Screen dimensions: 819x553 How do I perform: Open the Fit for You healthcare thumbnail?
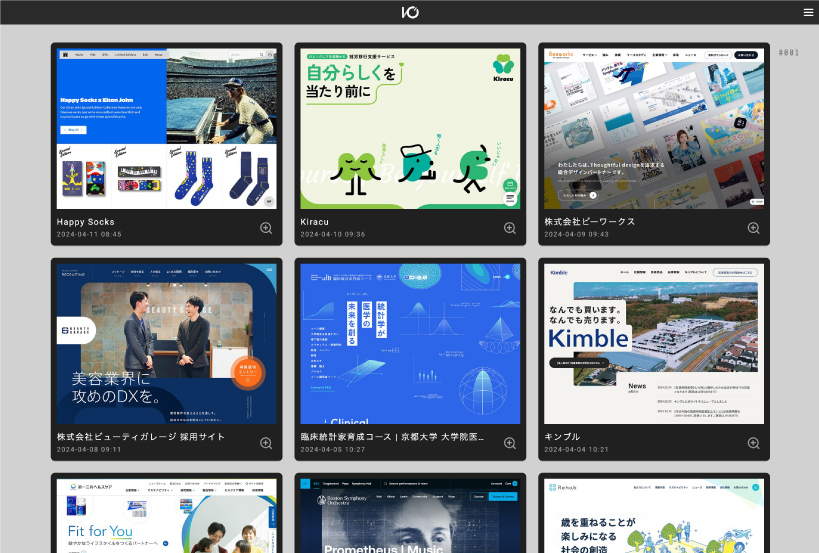point(167,516)
